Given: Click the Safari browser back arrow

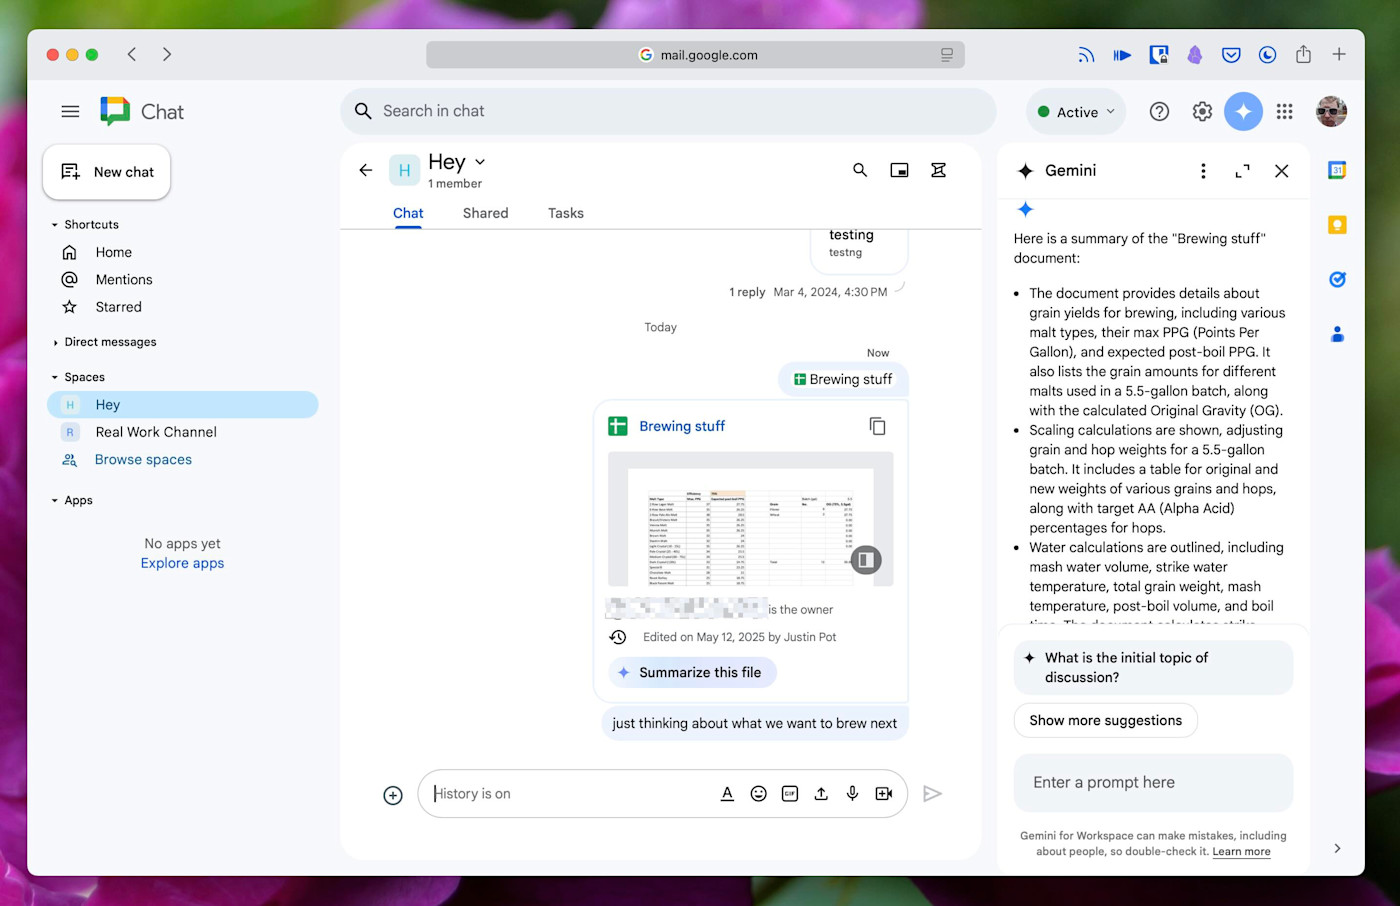Looking at the screenshot, I should (132, 54).
